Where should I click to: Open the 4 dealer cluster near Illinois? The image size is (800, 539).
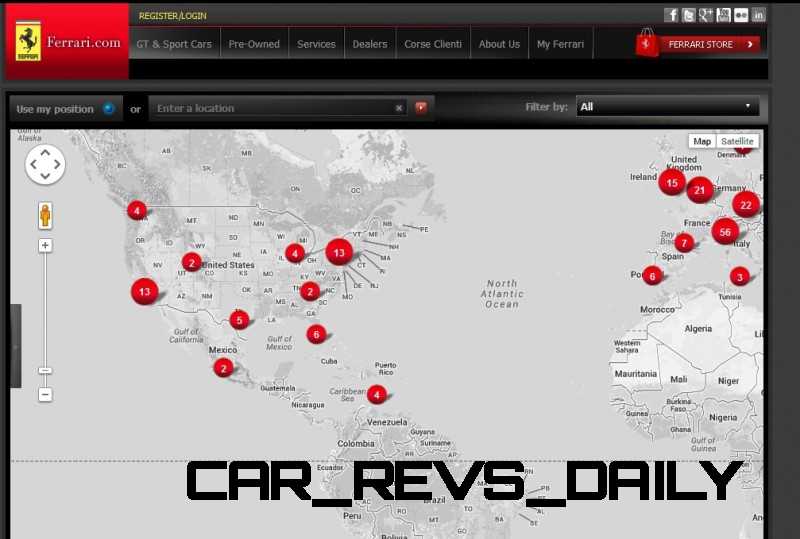(x=294, y=253)
